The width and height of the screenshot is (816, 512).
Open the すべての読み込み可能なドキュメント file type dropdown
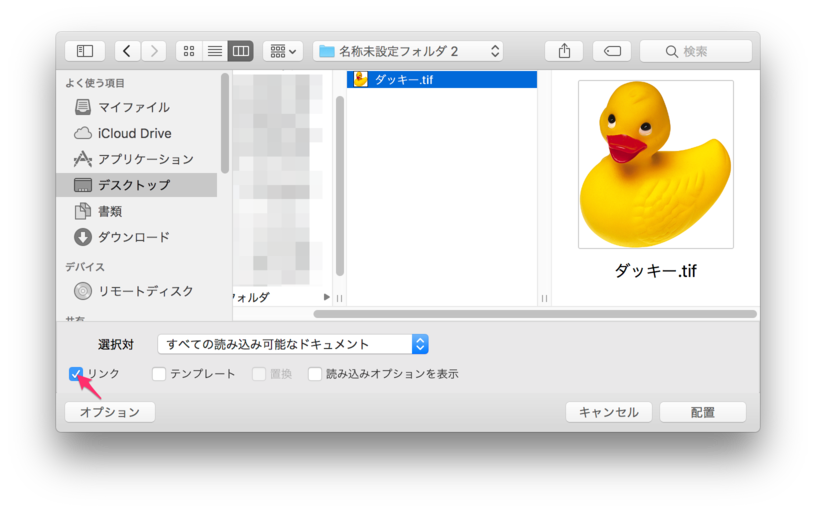pyautogui.click(x=293, y=344)
